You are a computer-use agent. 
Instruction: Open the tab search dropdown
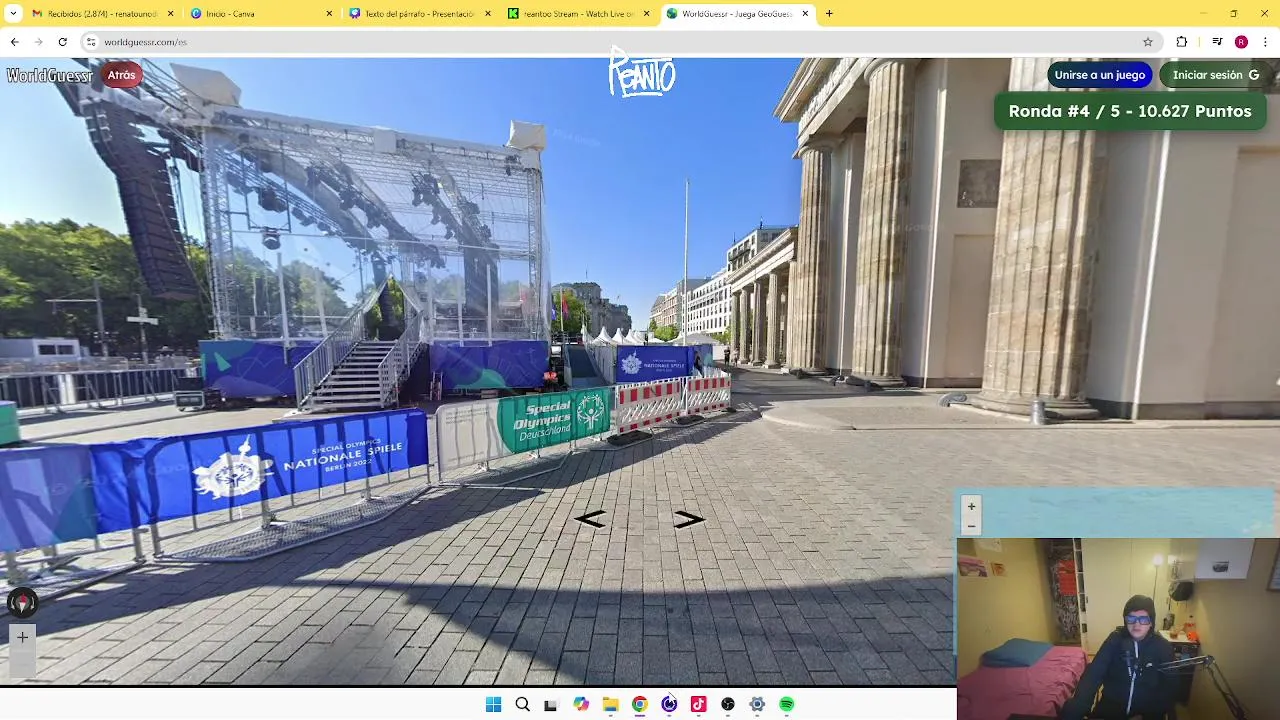[x=13, y=14]
